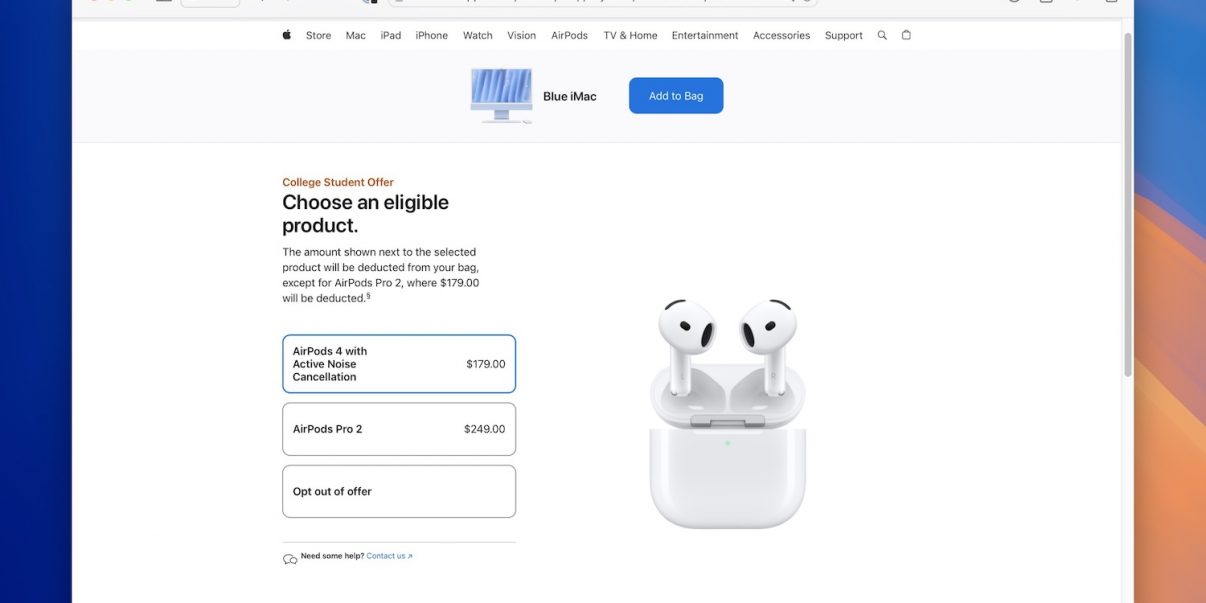Select the AirPods Pro 2 option
The height and width of the screenshot is (603, 1206).
click(399, 429)
